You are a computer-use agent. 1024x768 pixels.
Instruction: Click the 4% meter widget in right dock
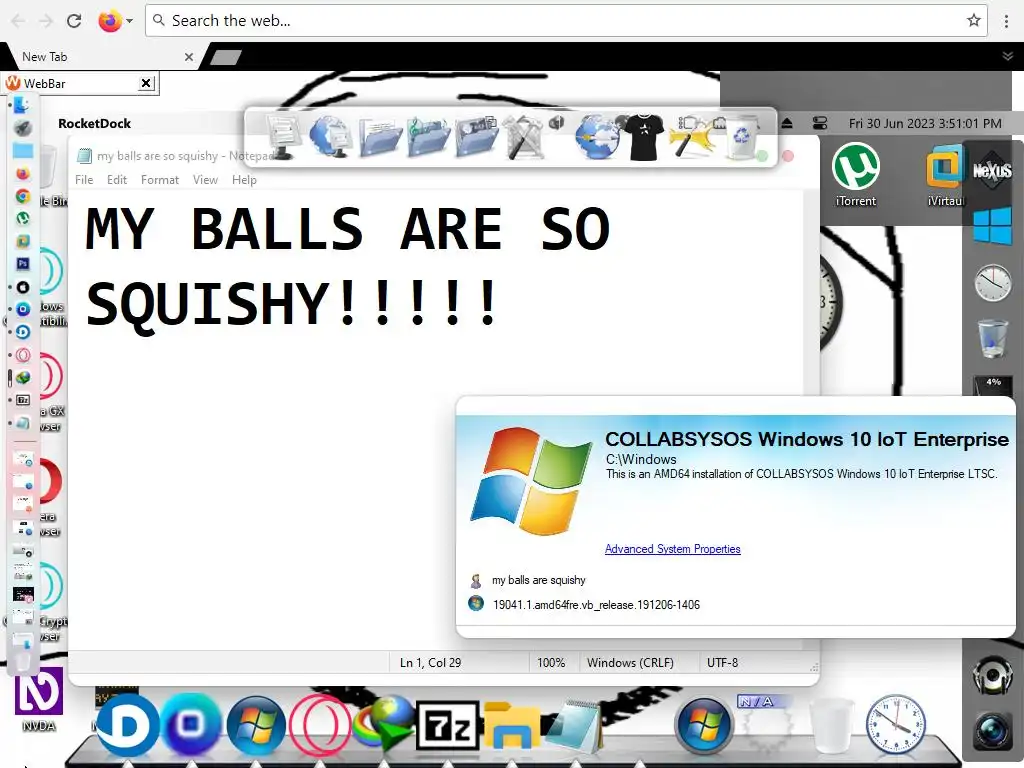[x=993, y=385]
